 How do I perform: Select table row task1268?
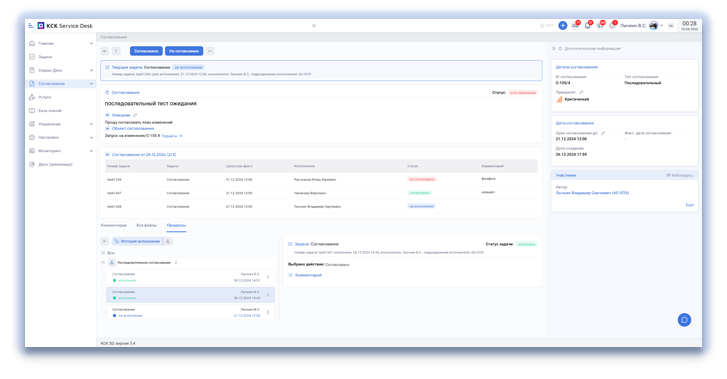pos(321,206)
